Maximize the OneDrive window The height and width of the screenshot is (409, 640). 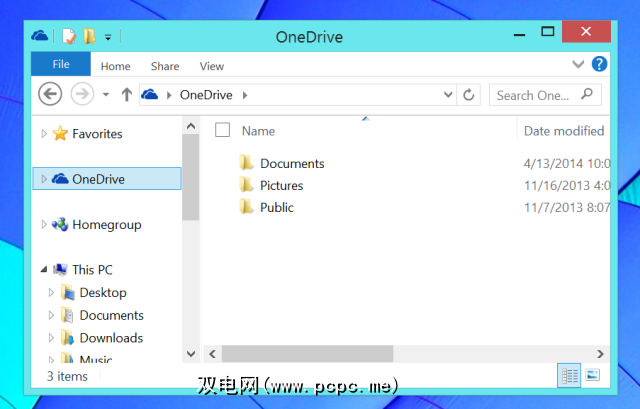[x=548, y=32]
